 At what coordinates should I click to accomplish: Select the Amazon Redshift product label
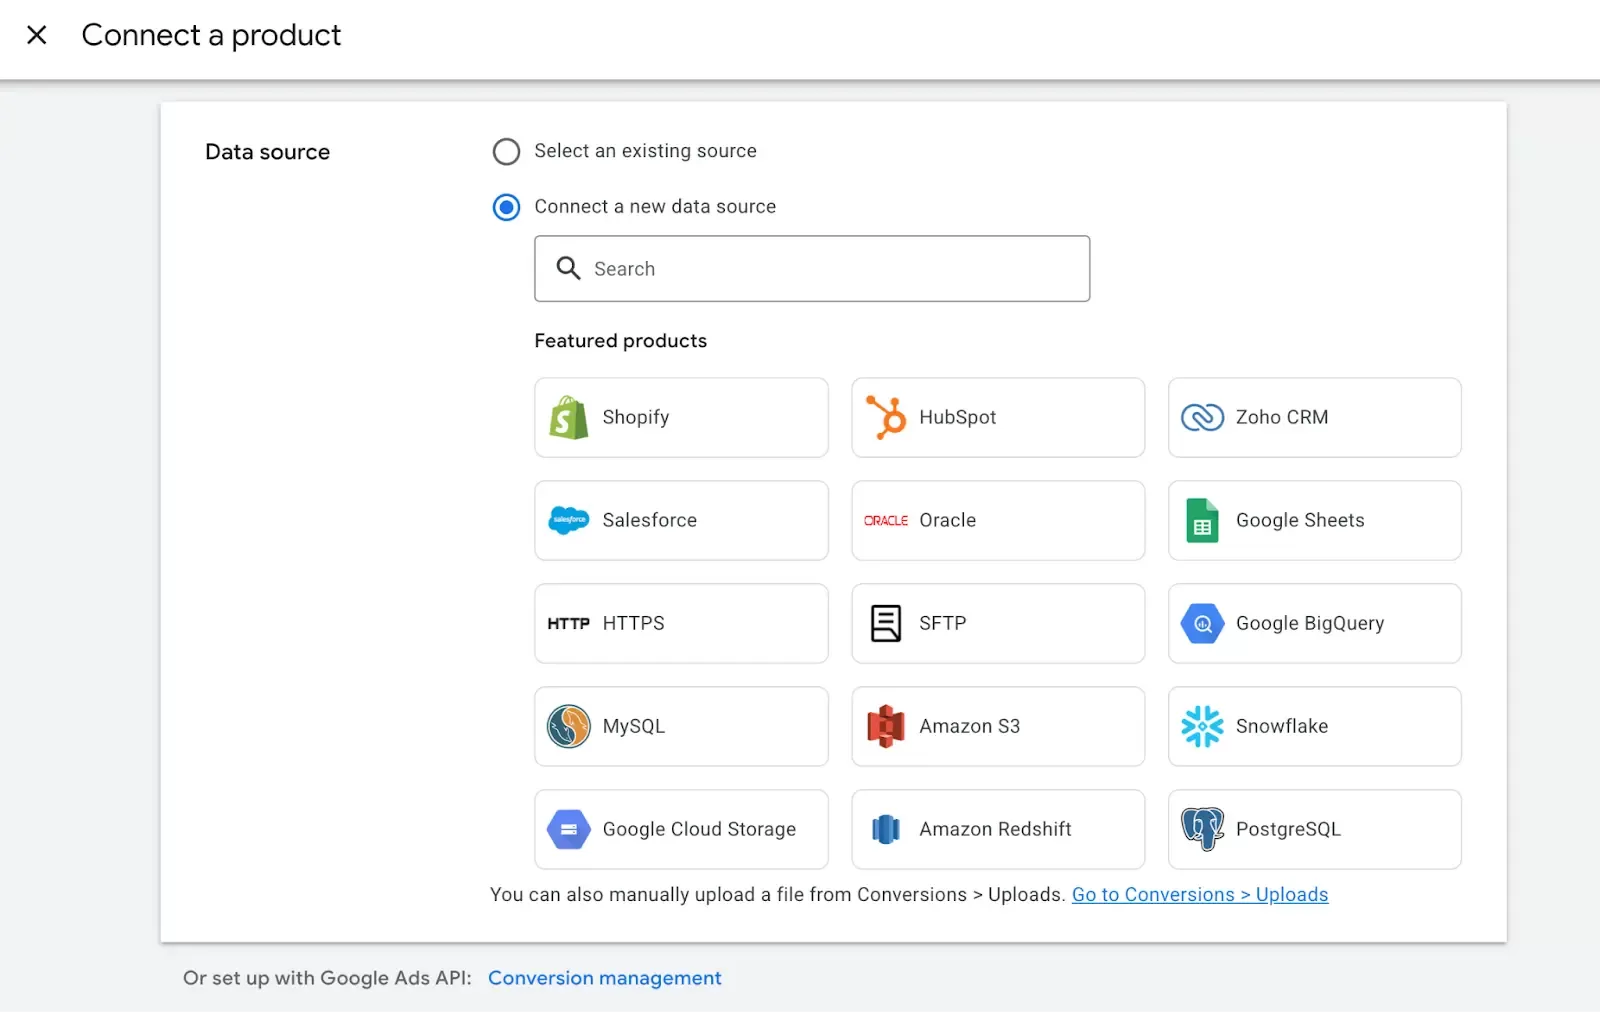[x=996, y=829]
